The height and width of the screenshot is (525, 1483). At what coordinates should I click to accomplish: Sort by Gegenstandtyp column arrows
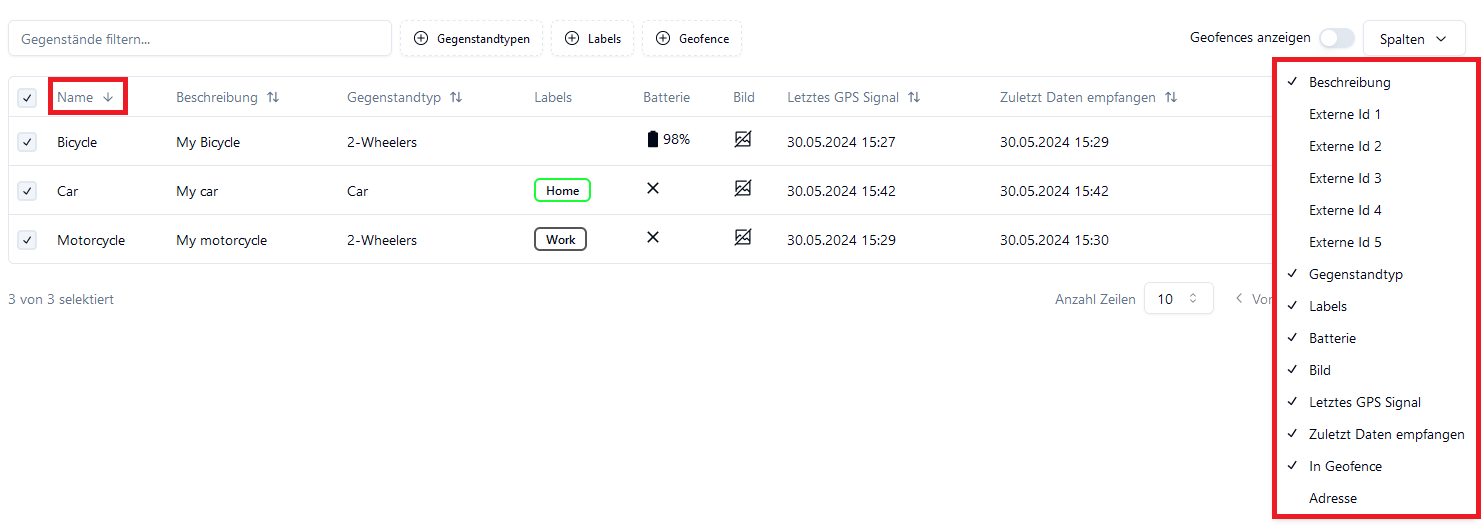456,98
